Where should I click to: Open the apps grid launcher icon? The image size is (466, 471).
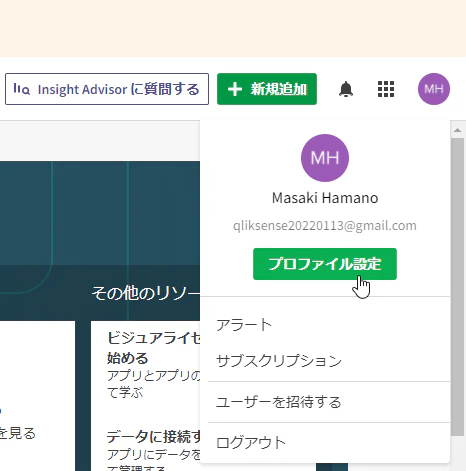pos(386,89)
